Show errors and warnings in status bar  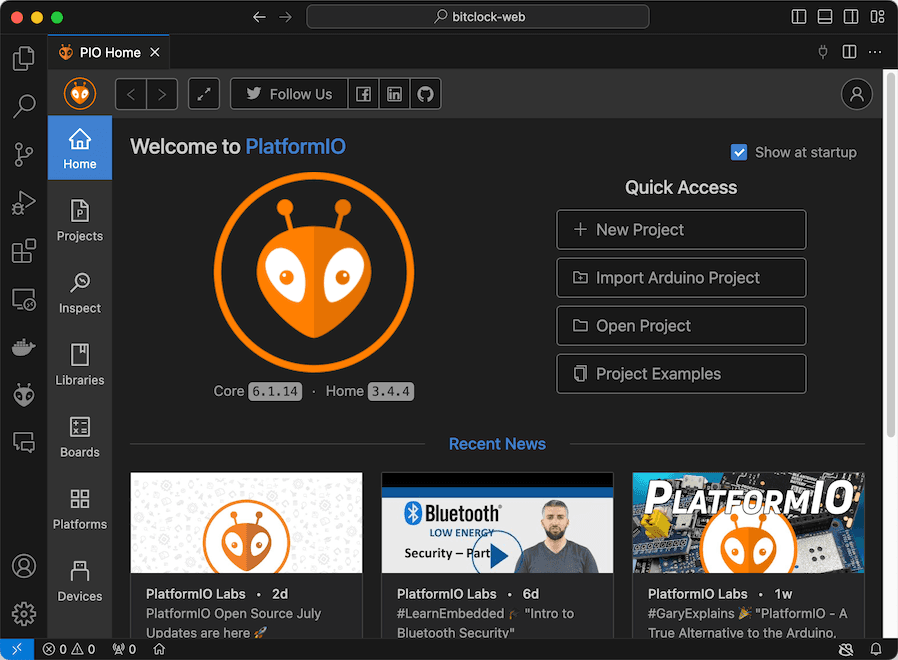pyautogui.click(x=69, y=649)
